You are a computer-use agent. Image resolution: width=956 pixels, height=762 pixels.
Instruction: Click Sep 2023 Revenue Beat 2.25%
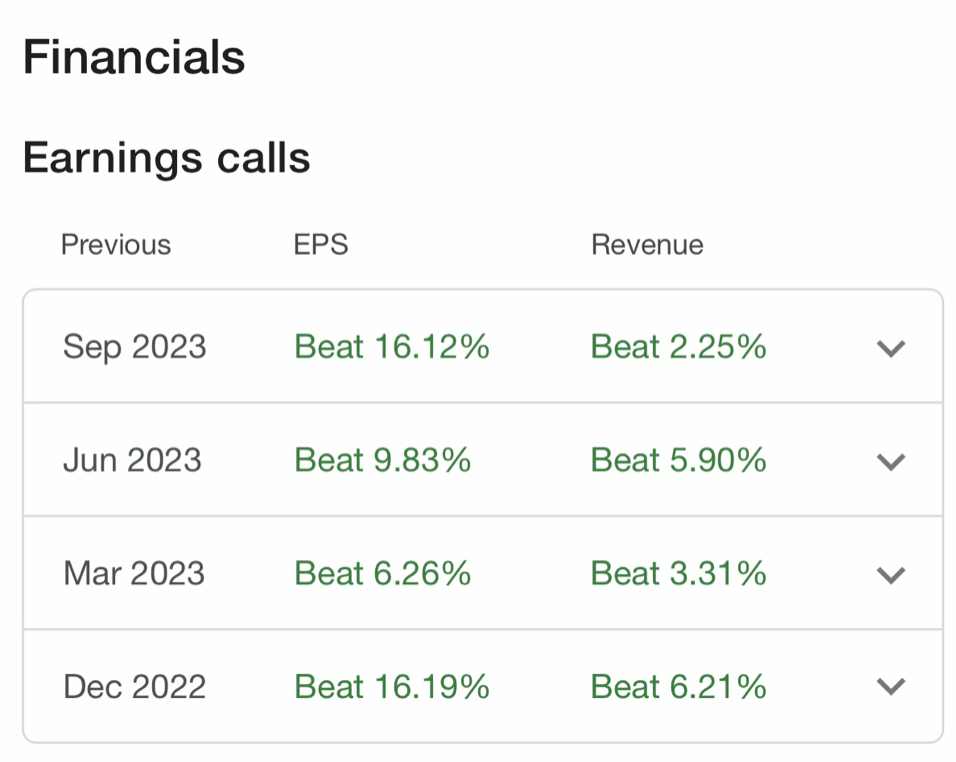(x=678, y=347)
